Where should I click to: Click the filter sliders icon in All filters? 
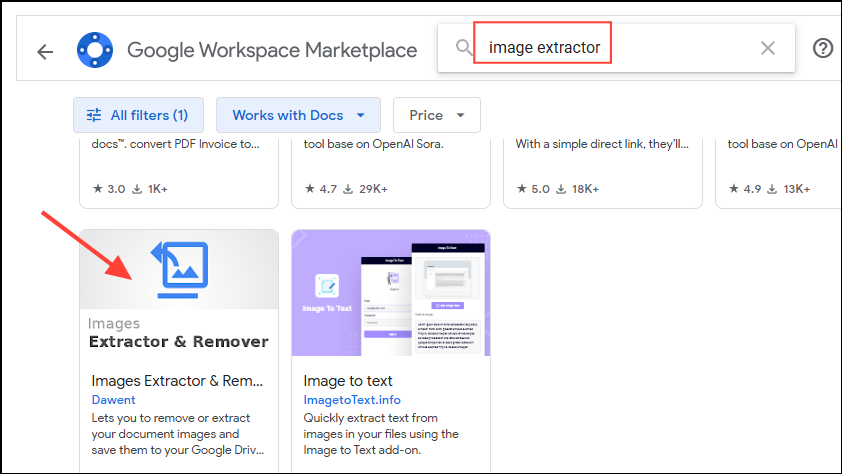94,115
